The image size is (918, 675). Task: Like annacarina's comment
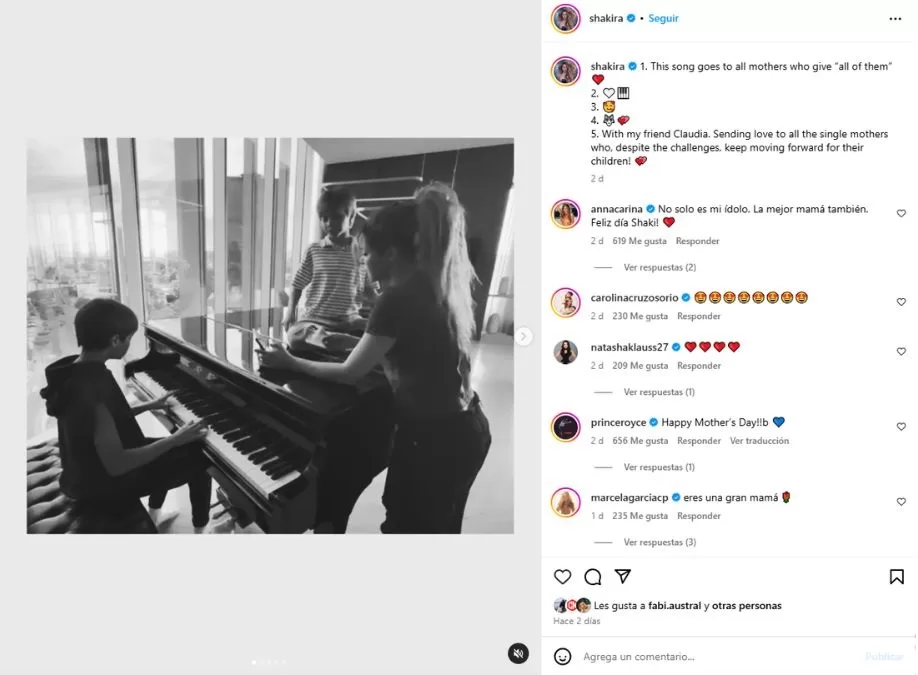[x=901, y=214]
